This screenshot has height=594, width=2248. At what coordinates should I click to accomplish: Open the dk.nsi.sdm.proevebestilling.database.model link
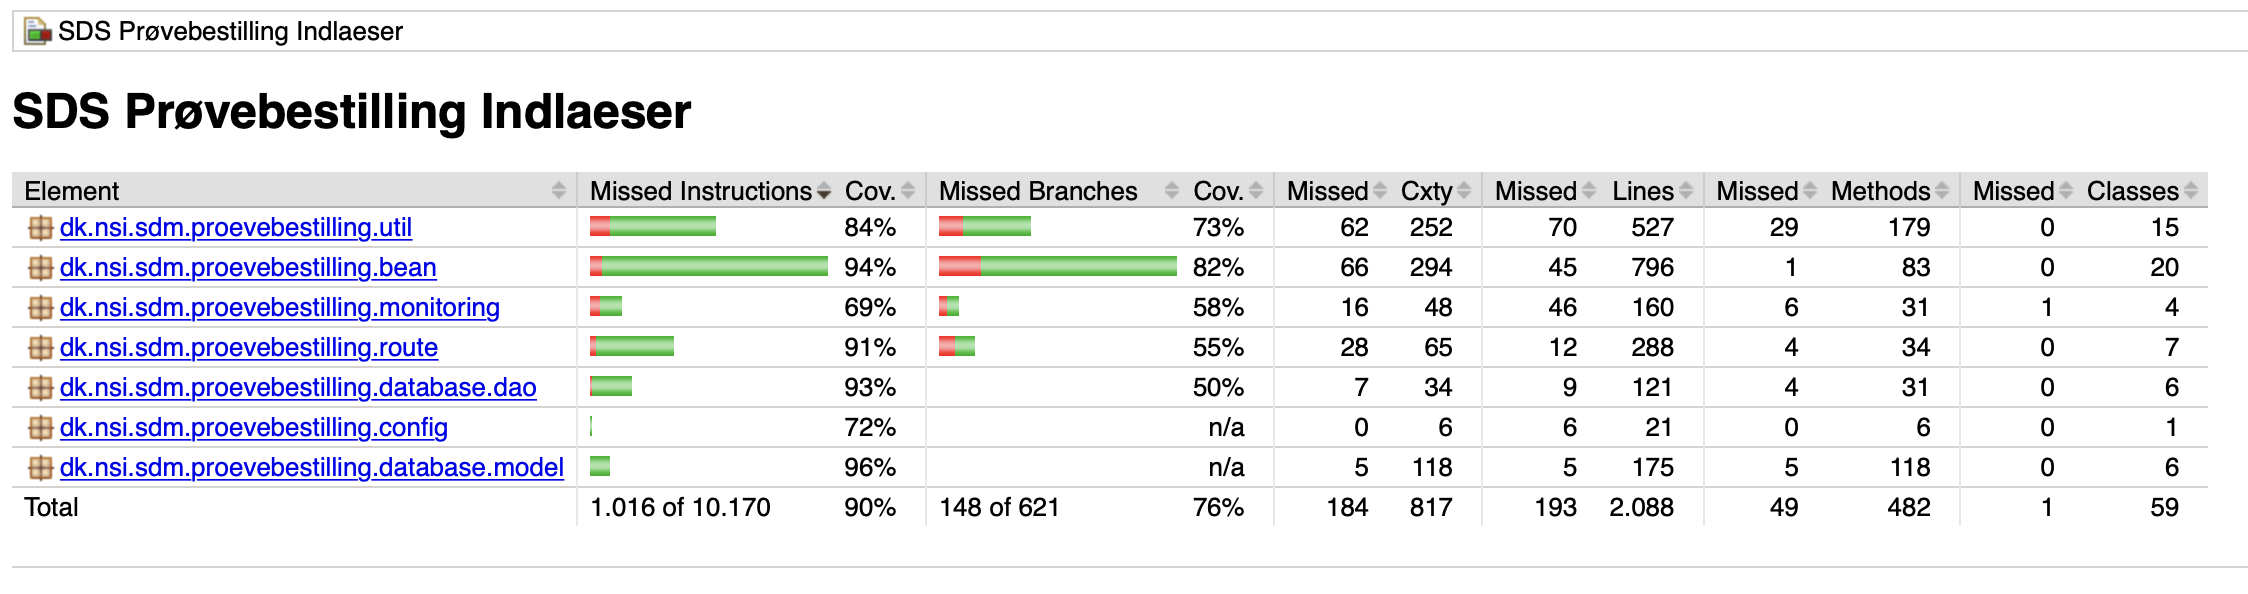click(312, 468)
